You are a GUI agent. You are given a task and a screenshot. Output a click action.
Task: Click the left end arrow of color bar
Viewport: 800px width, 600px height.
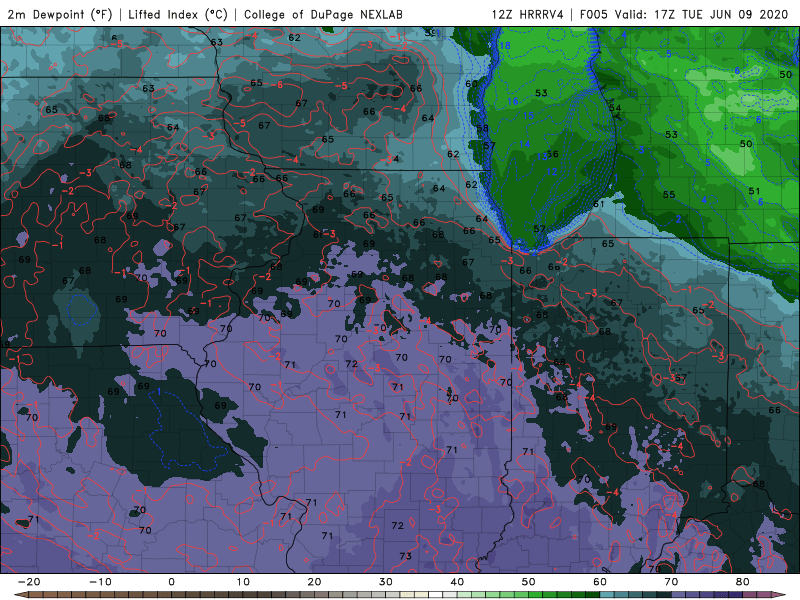point(20,595)
